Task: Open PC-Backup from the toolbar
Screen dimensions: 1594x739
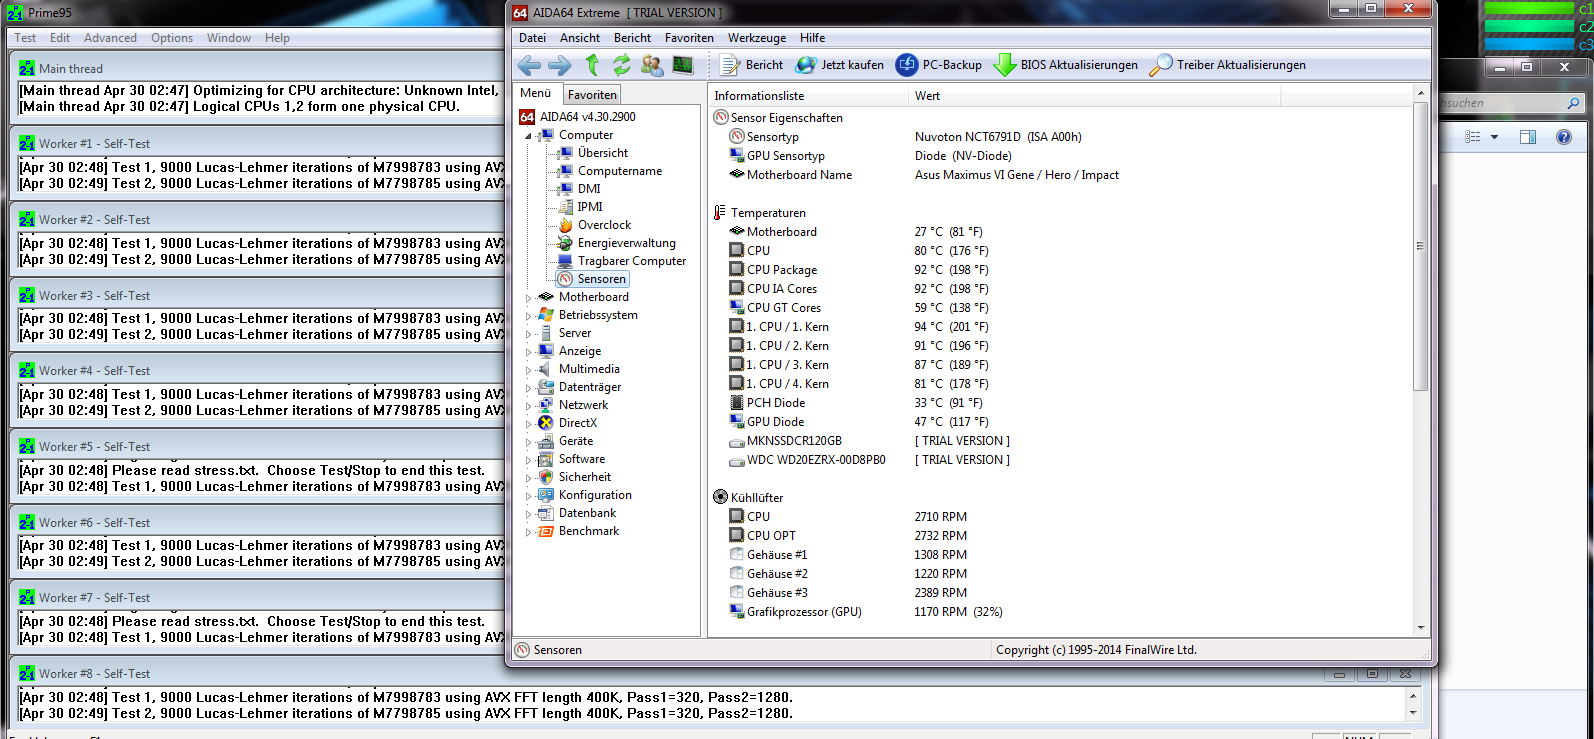Action: point(939,65)
